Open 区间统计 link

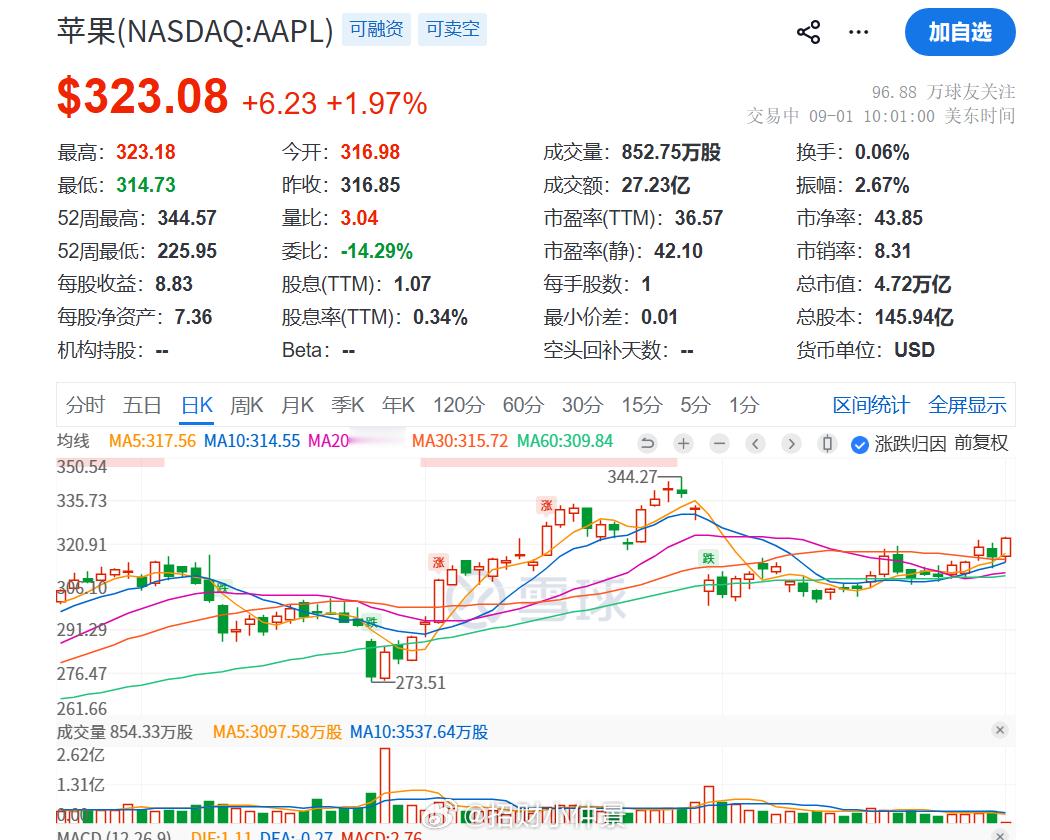871,405
